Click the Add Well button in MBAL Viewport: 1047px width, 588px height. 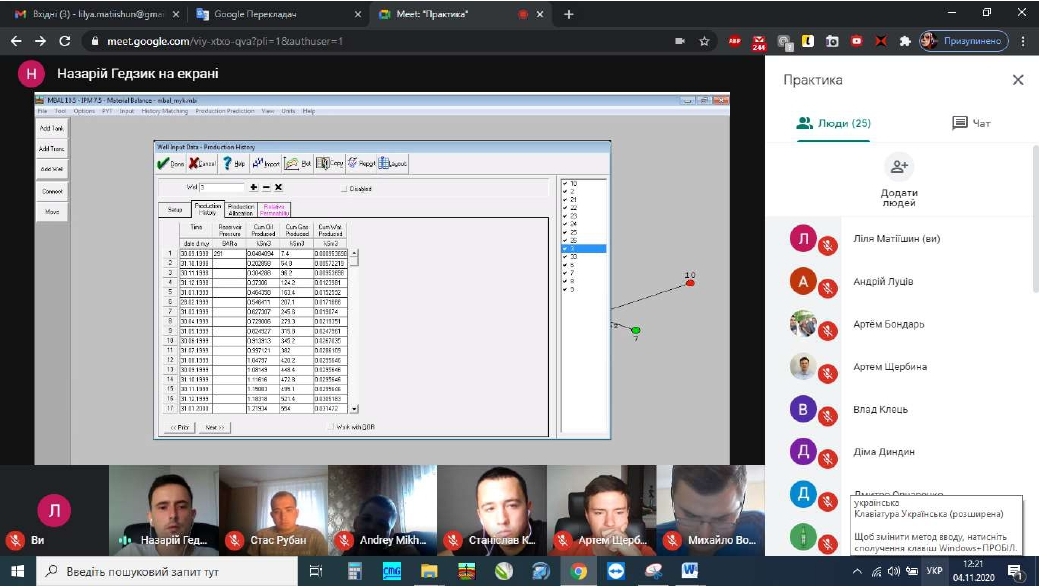pos(51,170)
